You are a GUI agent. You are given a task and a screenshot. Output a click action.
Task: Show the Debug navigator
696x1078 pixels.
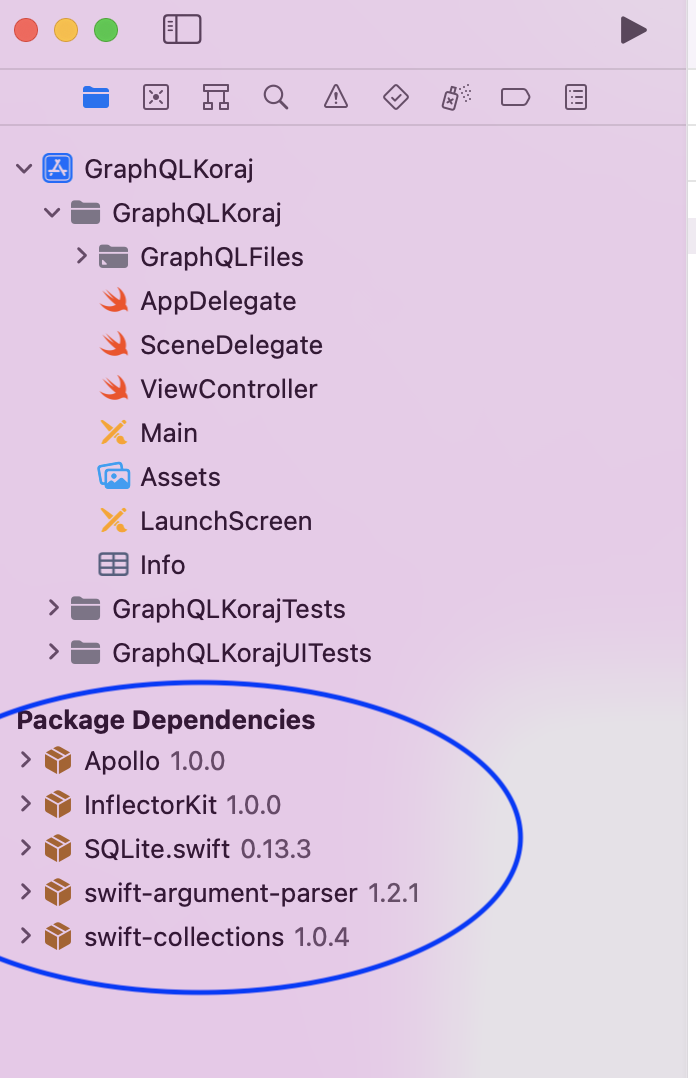(456, 97)
